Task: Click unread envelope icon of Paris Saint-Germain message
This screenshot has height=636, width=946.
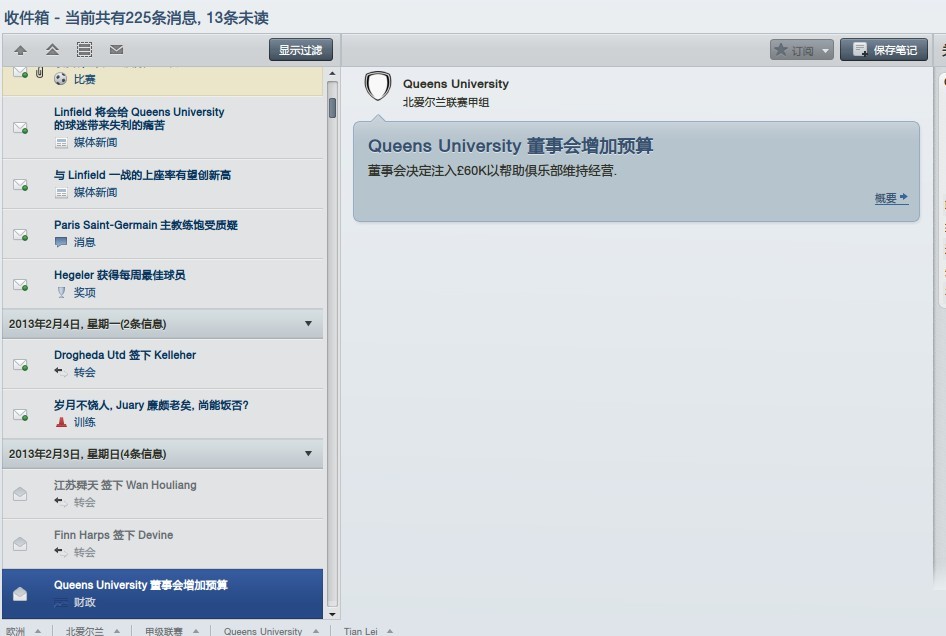Action: pos(21,235)
